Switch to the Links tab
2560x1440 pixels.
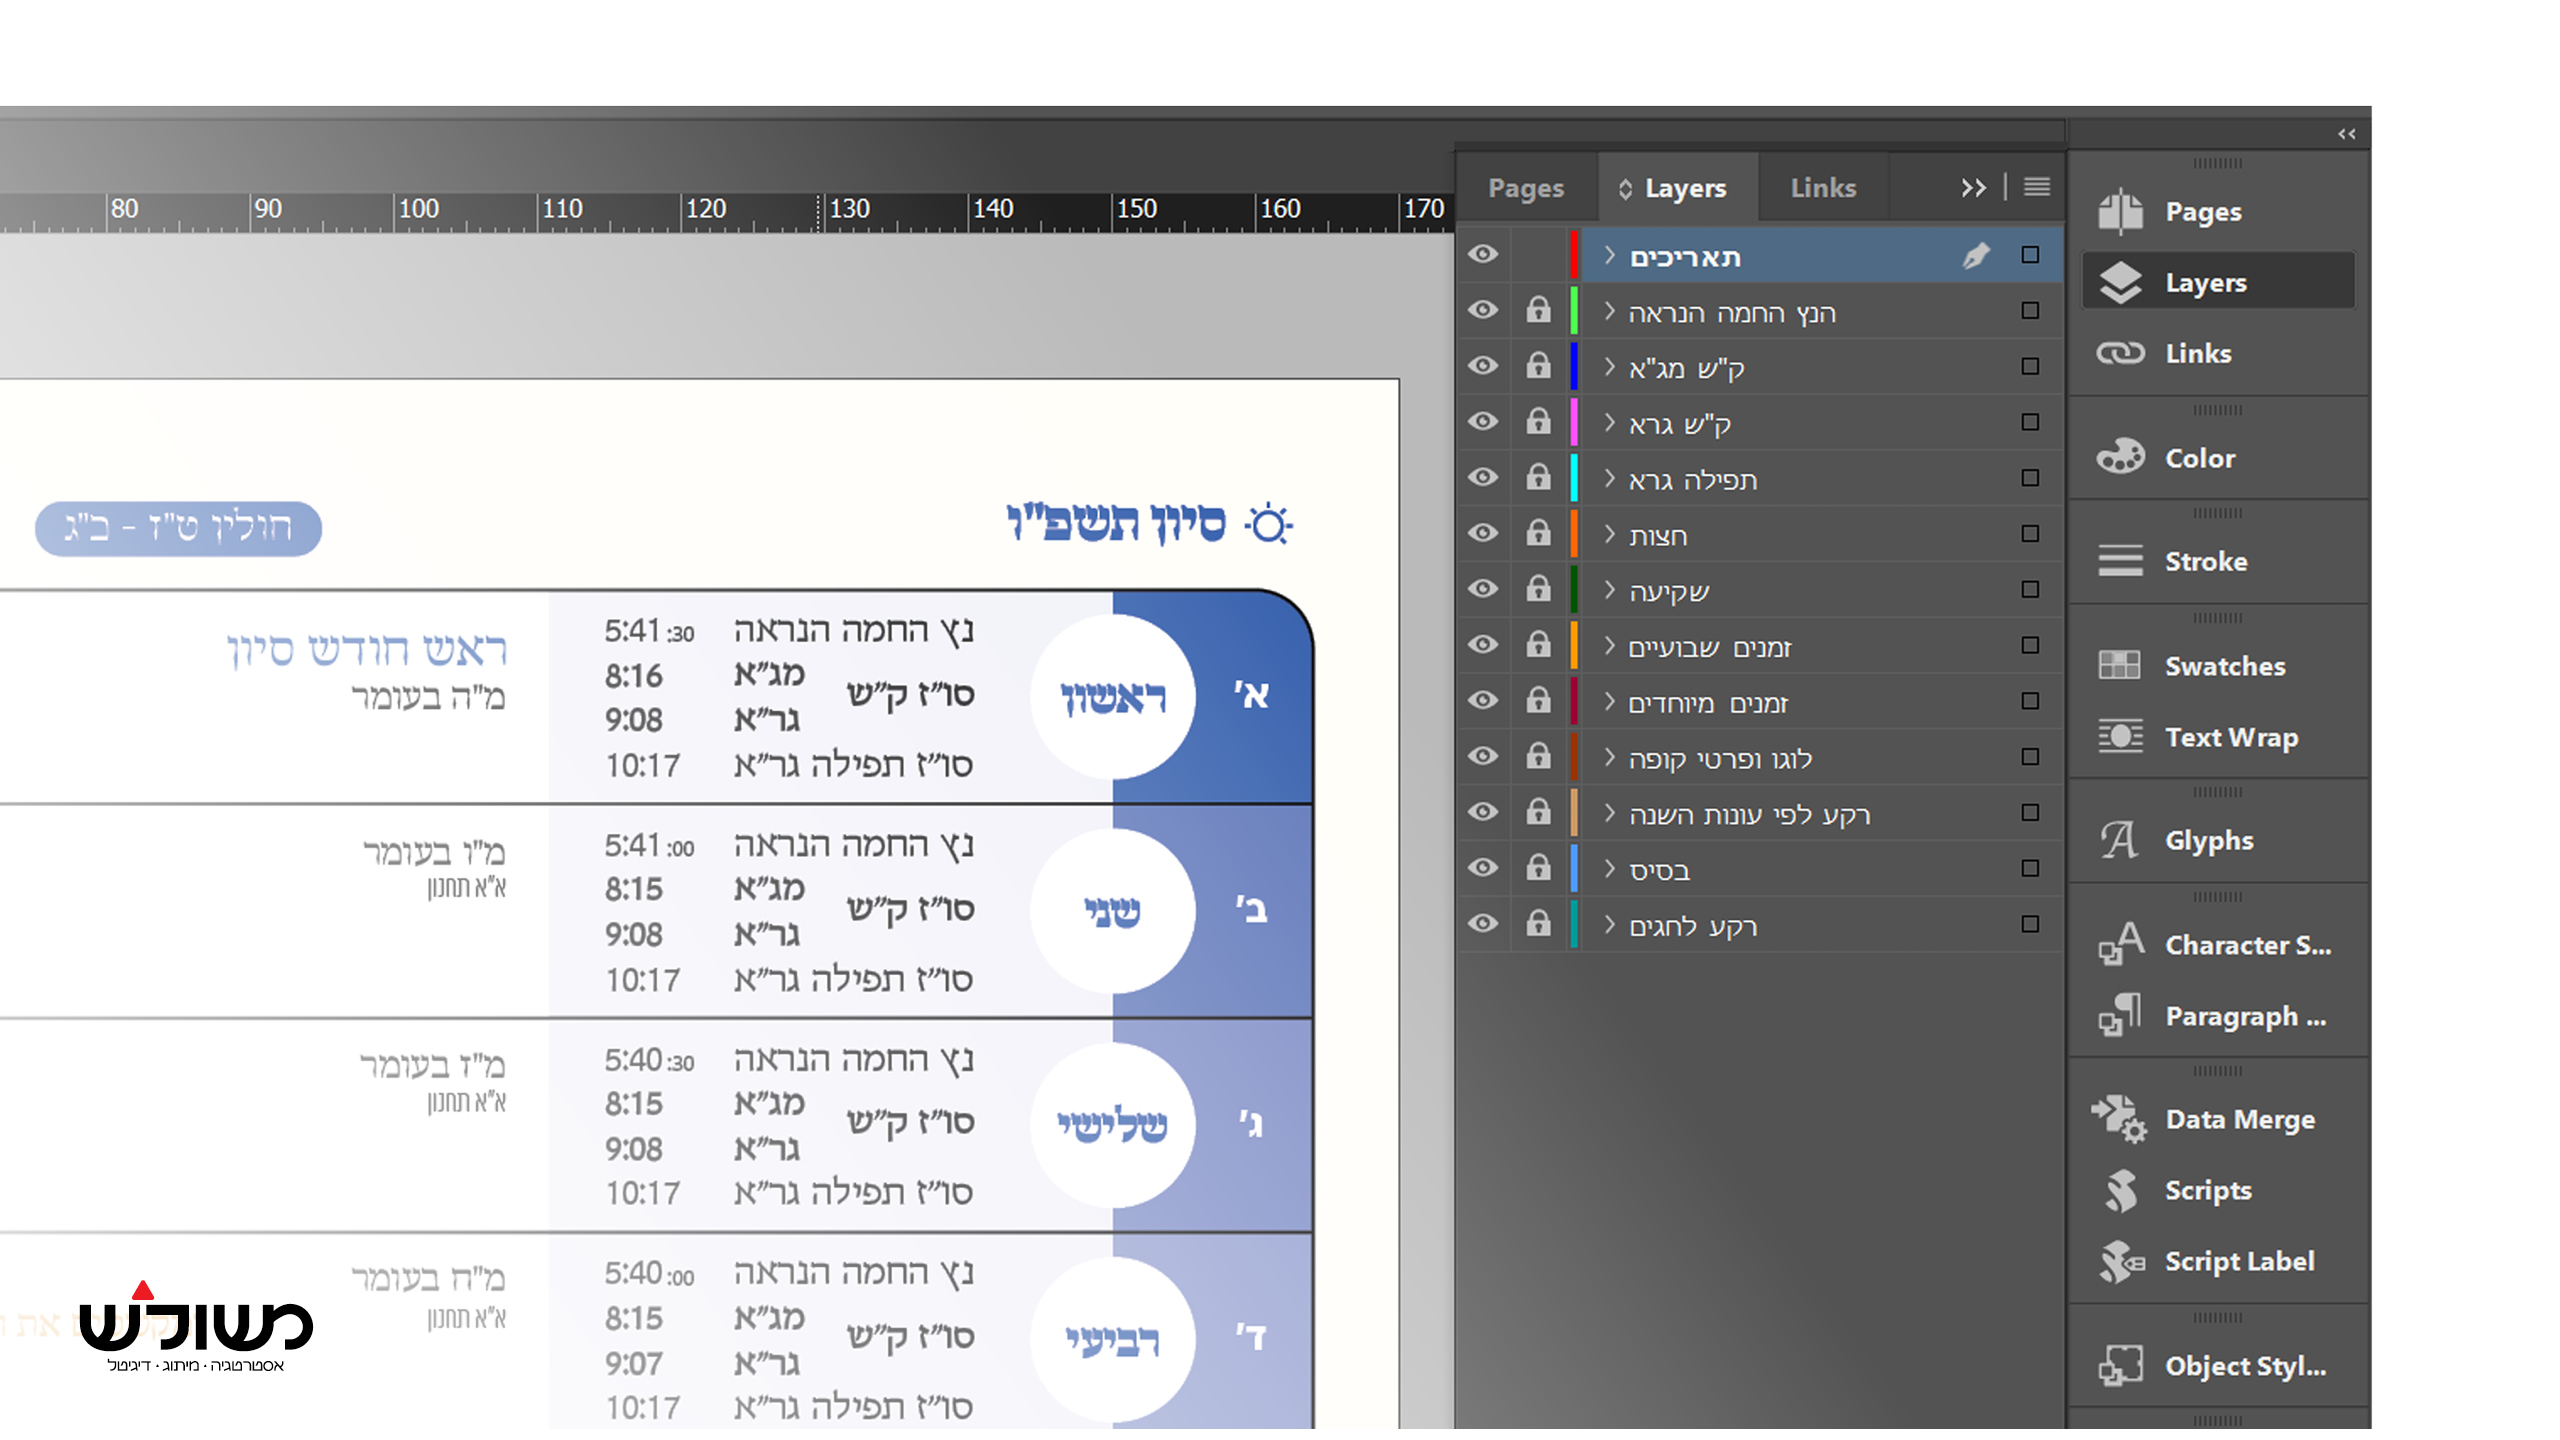coord(1822,187)
